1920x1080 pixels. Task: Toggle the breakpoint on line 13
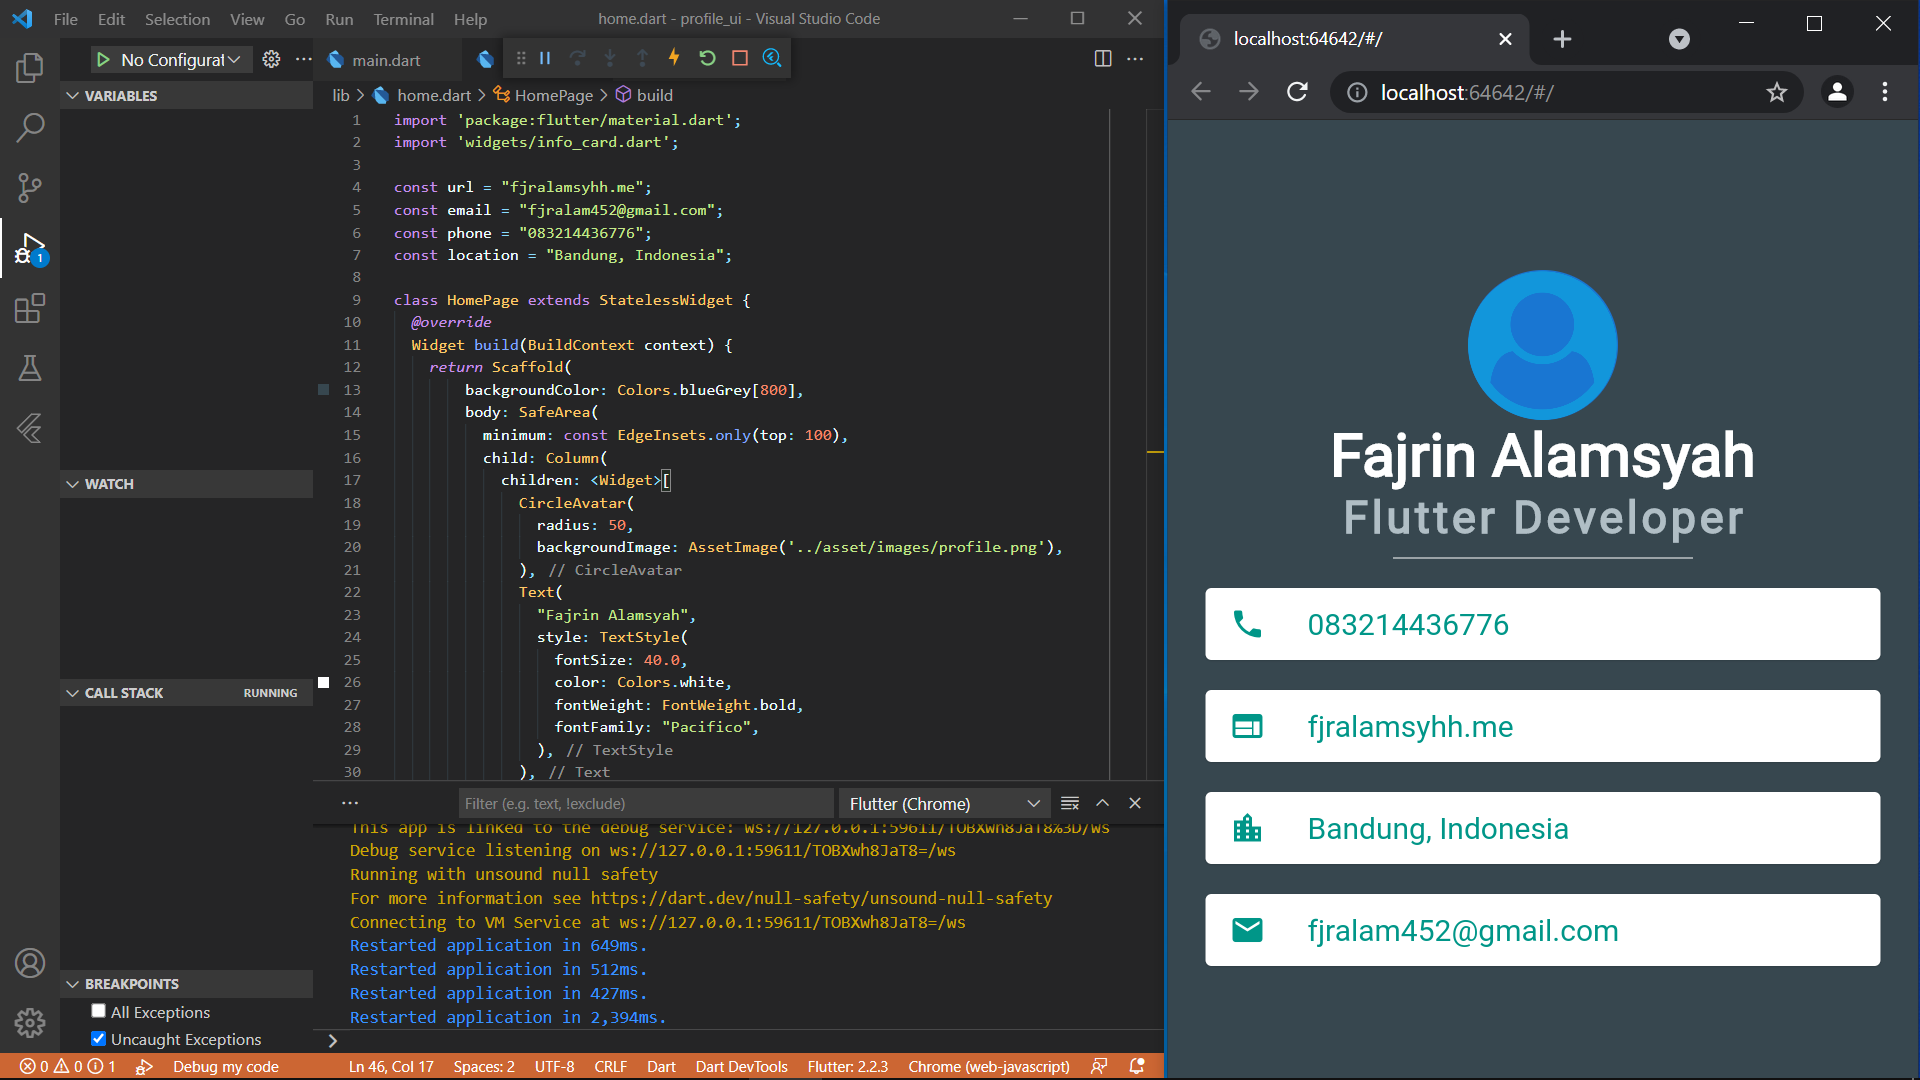(x=324, y=390)
